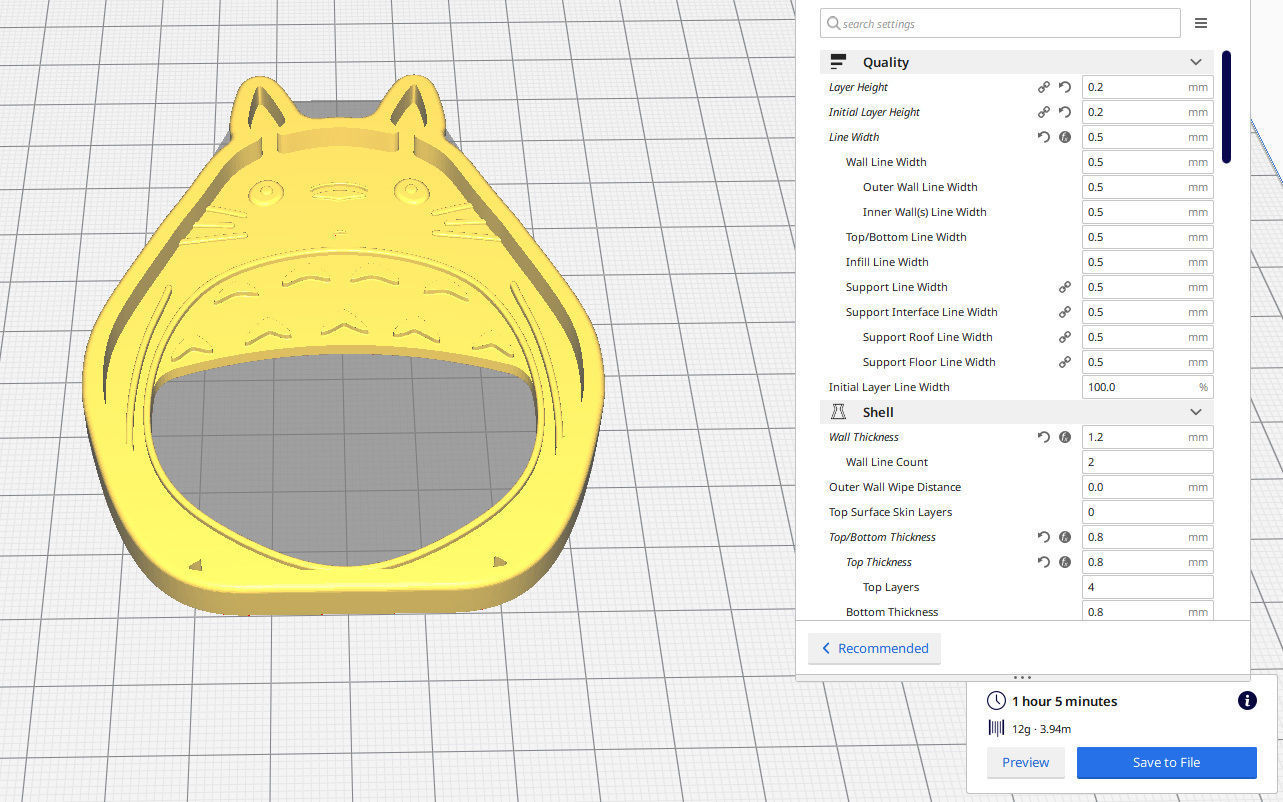This screenshot has height=802, width=1283.
Task: Click the Shell section header
Action: tap(1016, 412)
